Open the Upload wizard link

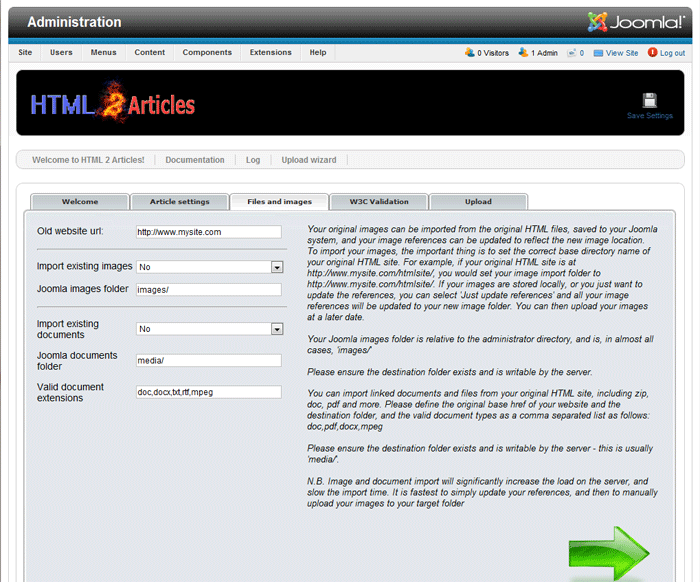309,160
